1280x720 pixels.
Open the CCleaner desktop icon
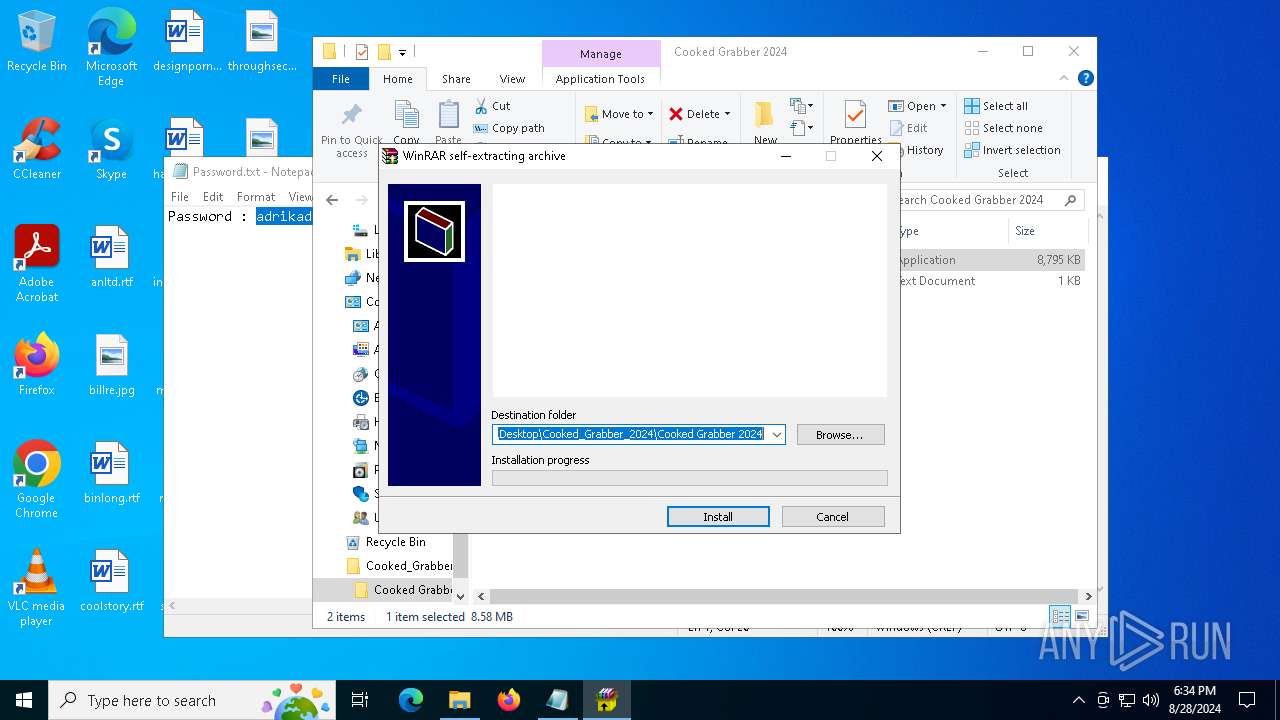point(37,150)
